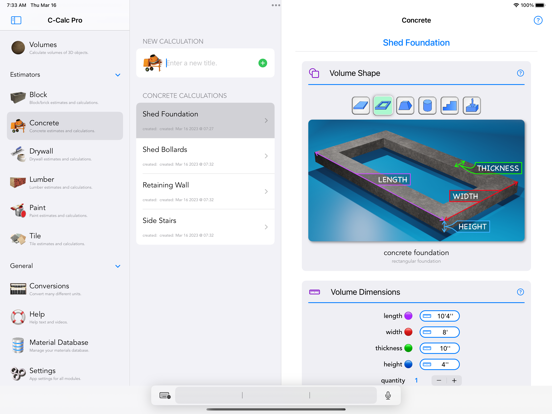This screenshot has width=552, height=414.
Task: Tap the concrete foundation diagram image
Action: pos(416,181)
